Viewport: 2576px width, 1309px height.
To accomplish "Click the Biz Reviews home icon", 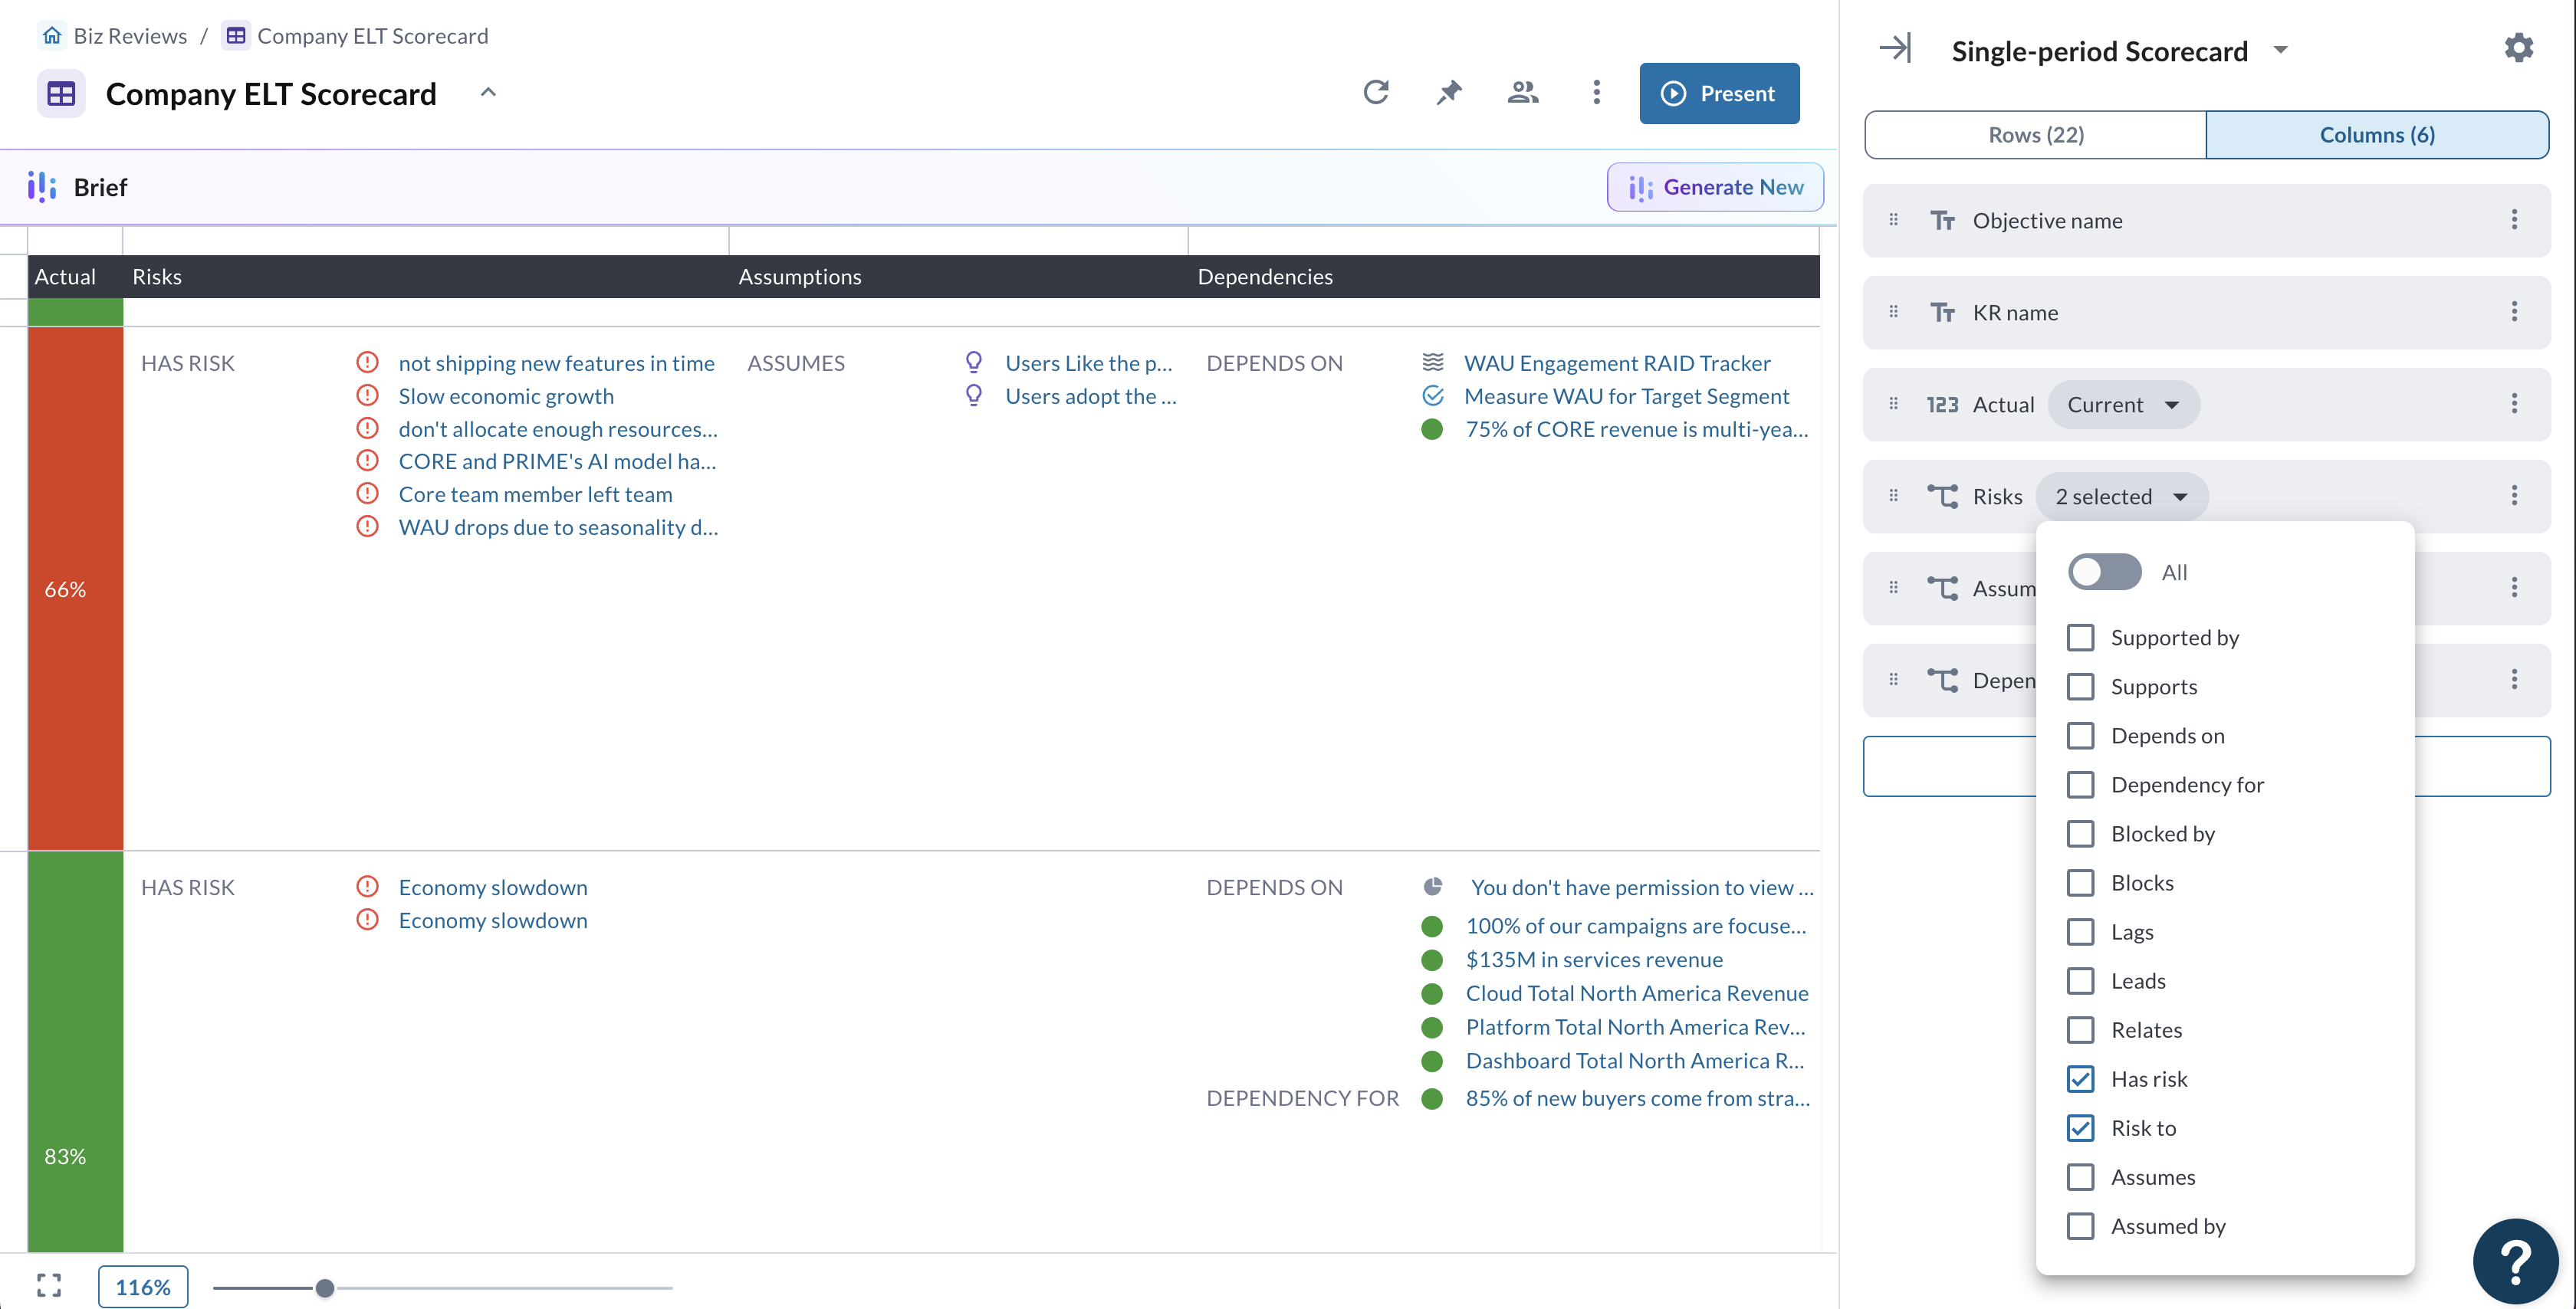I will [52, 36].
